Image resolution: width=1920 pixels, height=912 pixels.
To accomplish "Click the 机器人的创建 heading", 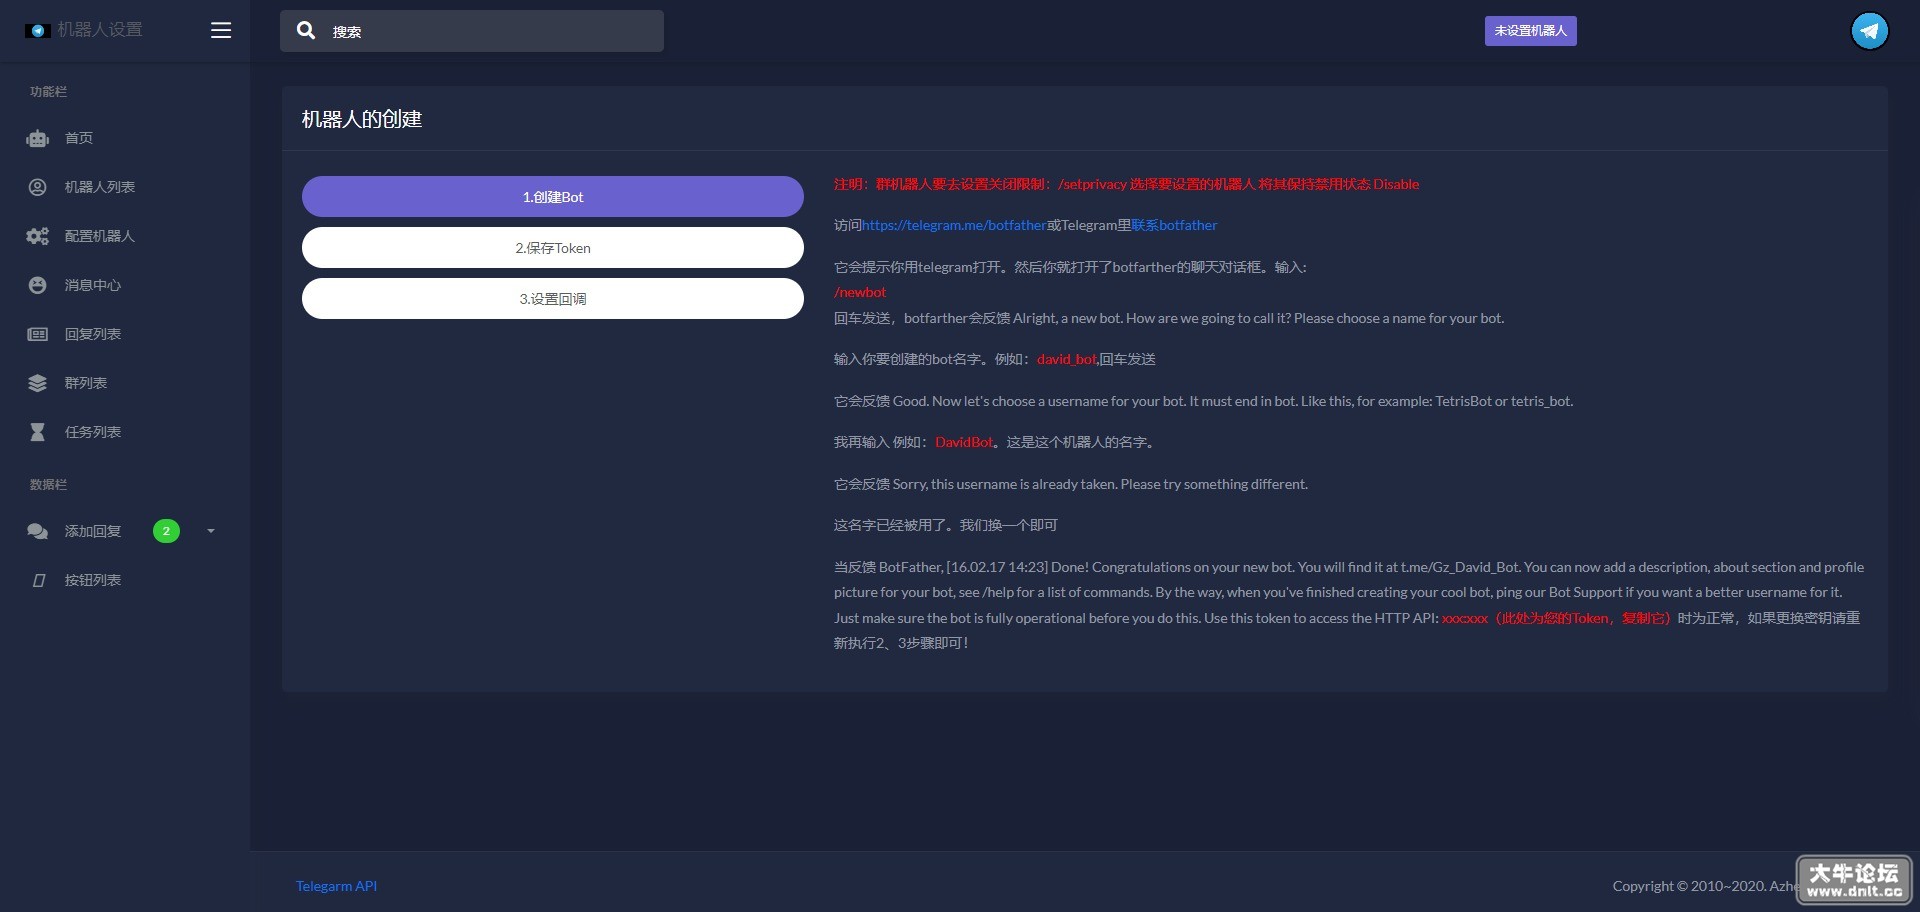I will [362, 119].
